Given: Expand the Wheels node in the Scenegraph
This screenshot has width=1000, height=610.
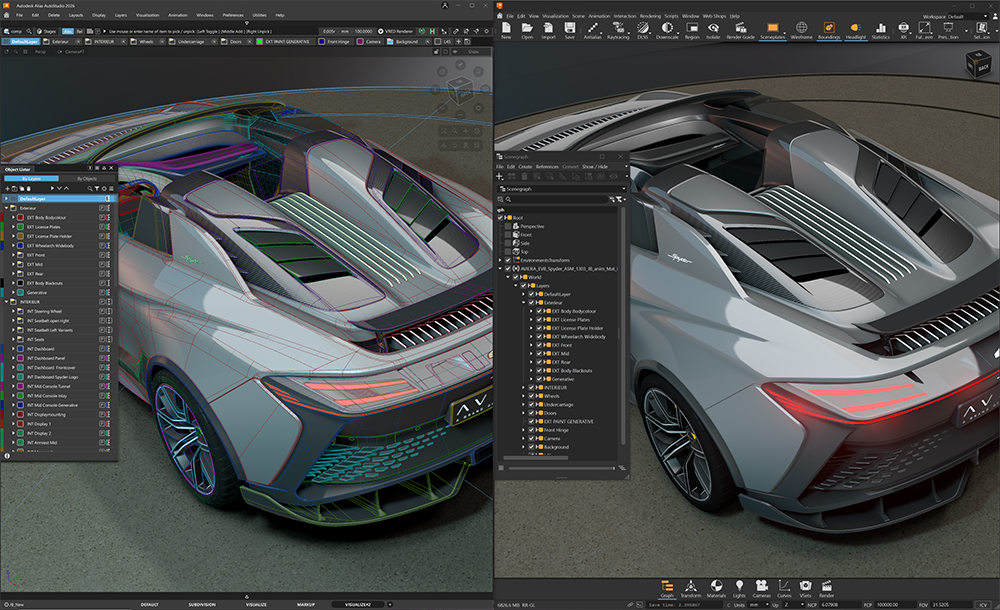Looking at the screenshot, I should click(x=525, y=396).
